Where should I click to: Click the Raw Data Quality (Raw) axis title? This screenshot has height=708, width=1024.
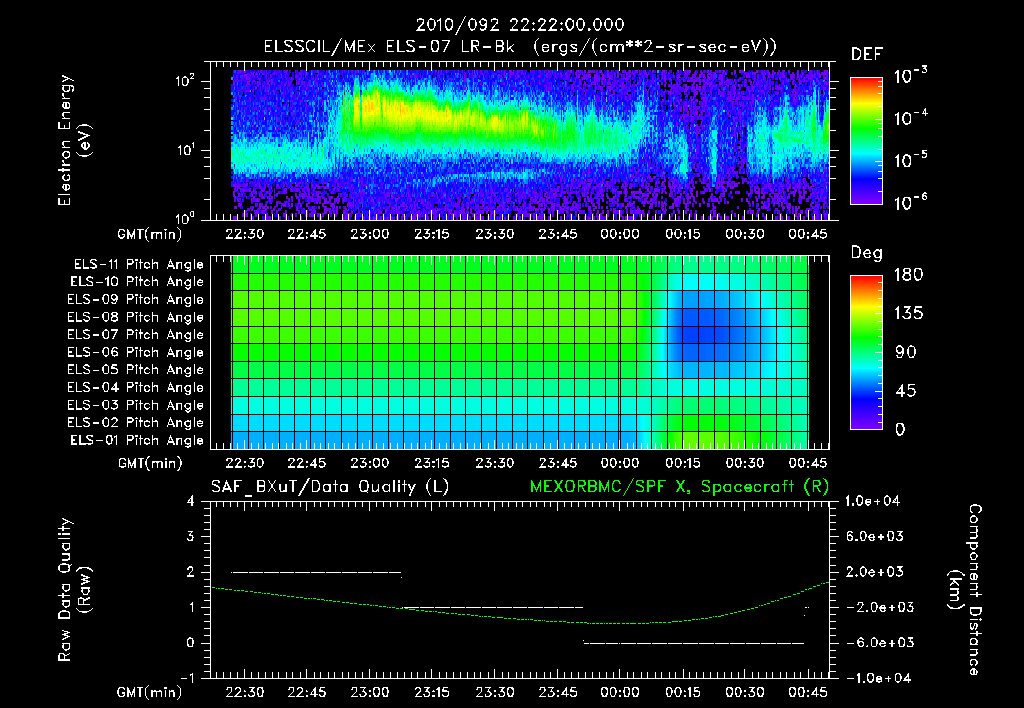coord(74,590)
